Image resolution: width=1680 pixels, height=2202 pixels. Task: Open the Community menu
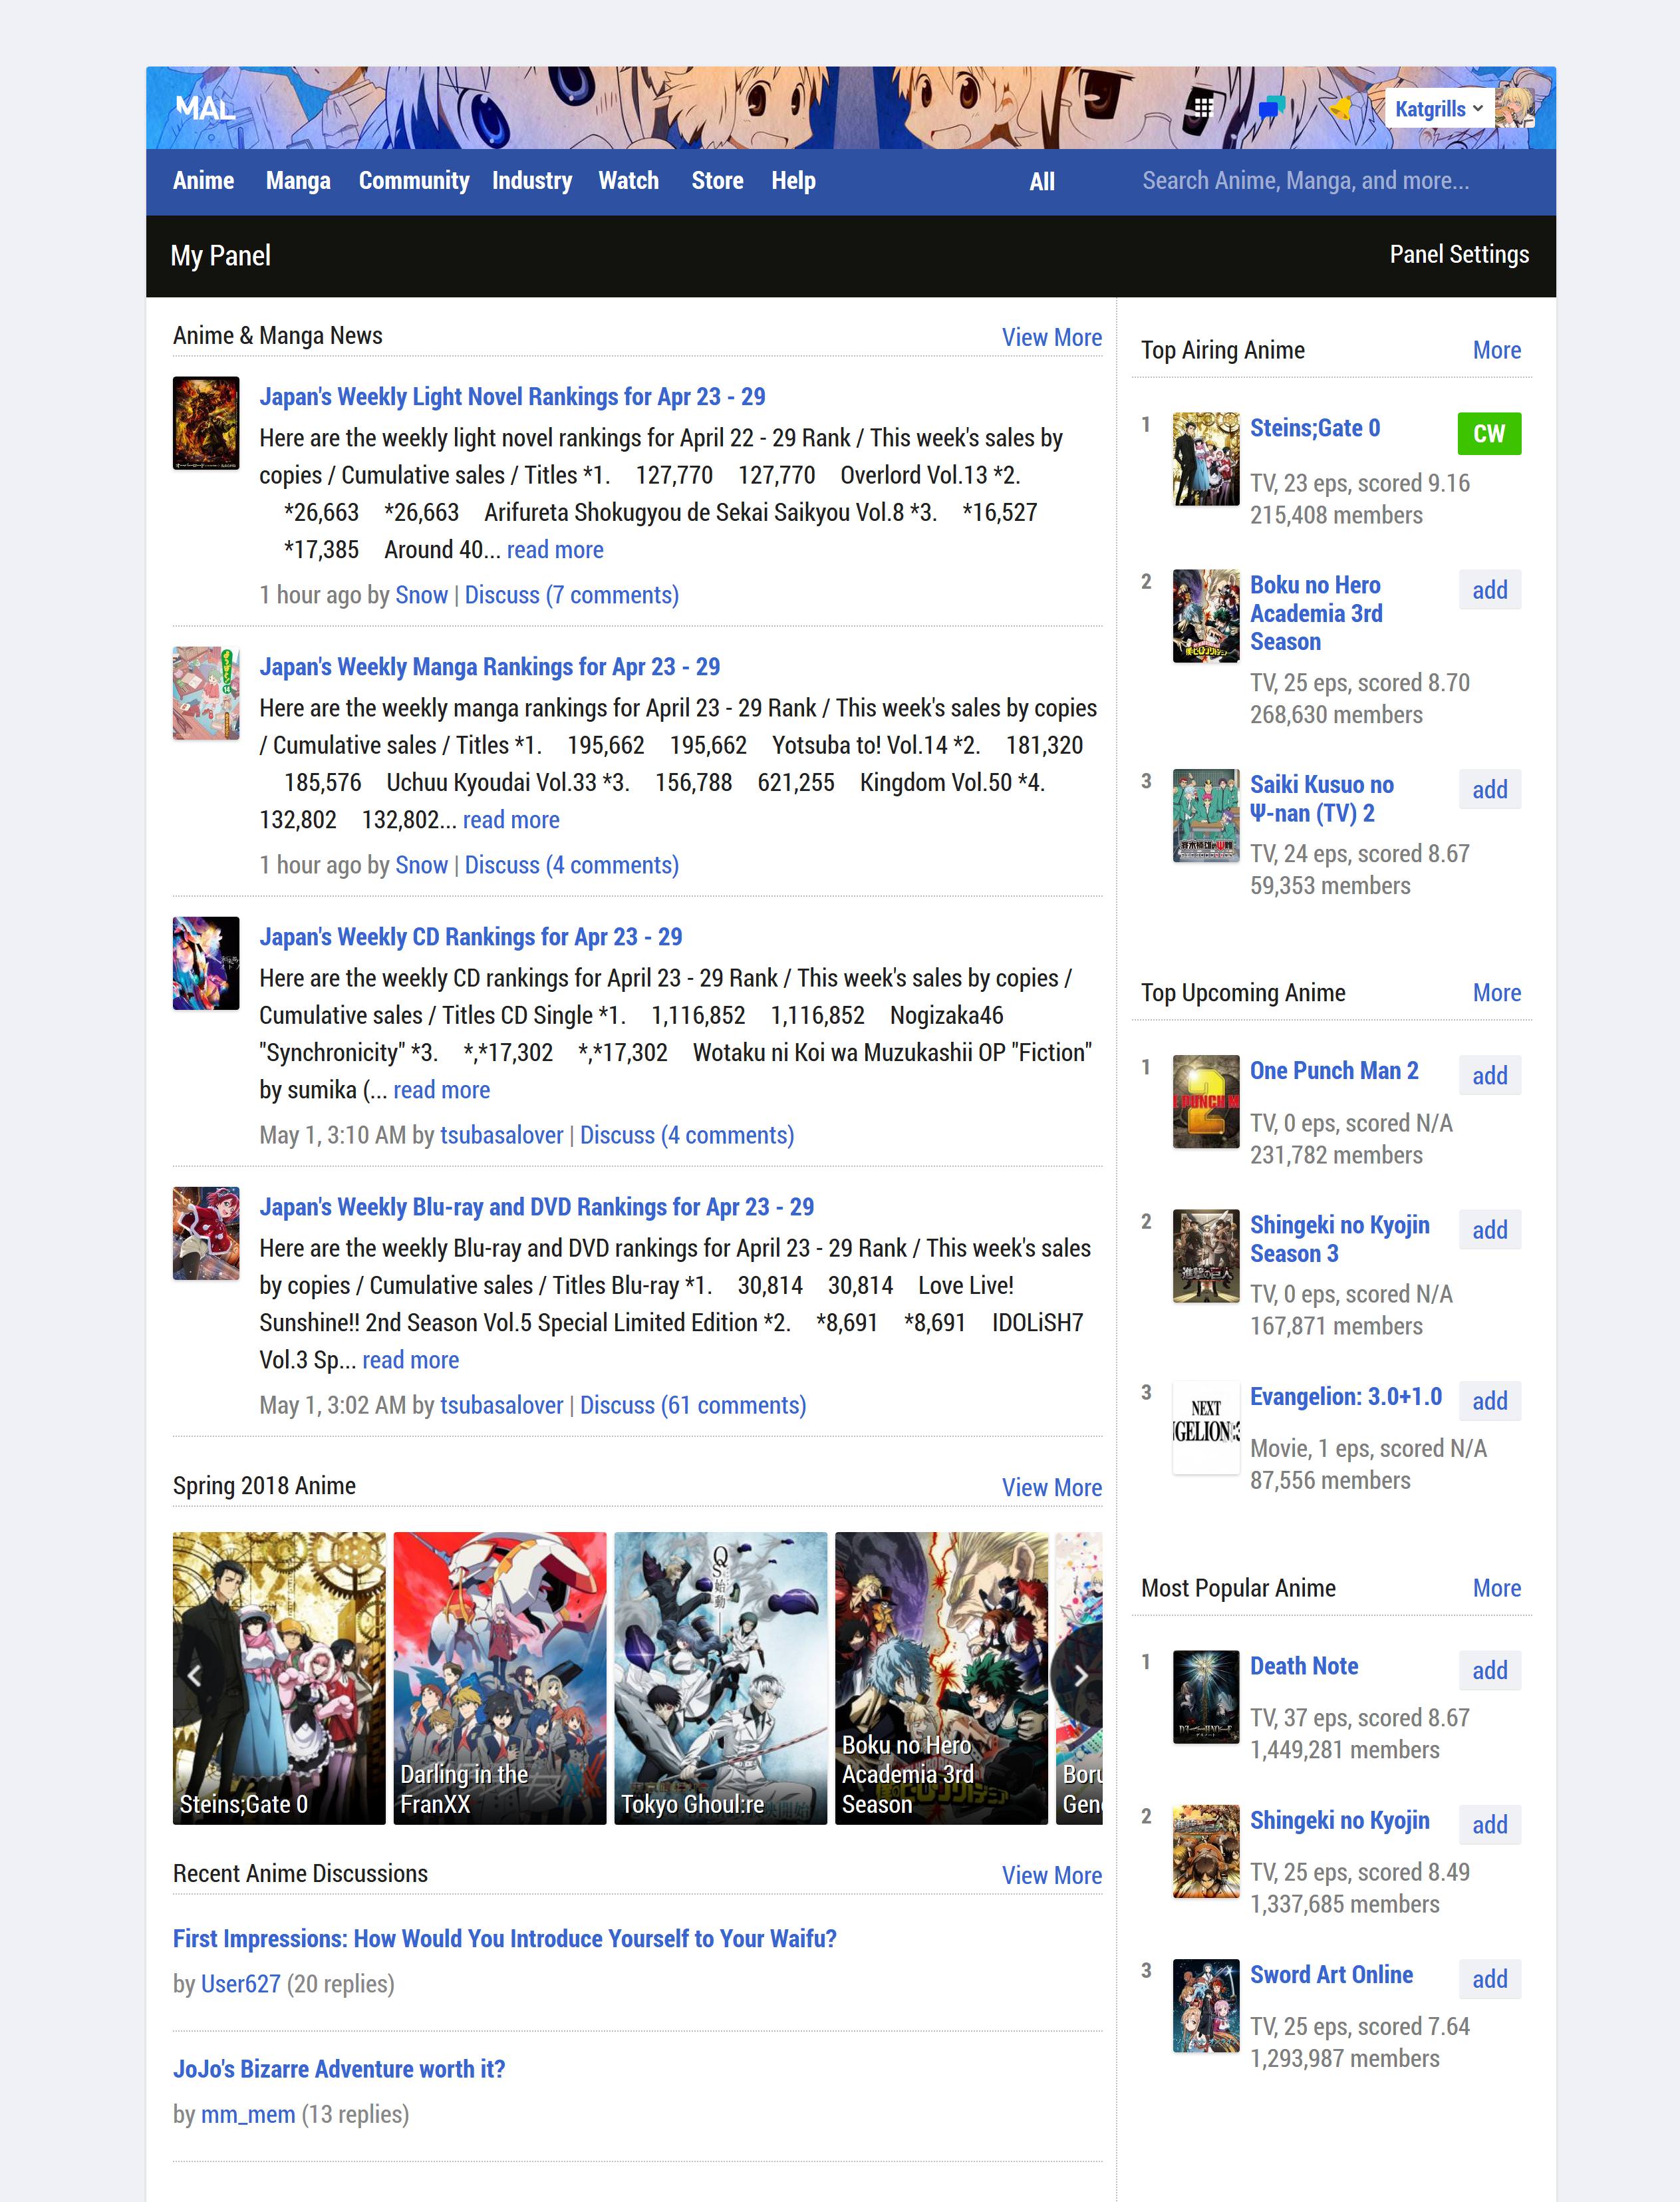[414, 181]
